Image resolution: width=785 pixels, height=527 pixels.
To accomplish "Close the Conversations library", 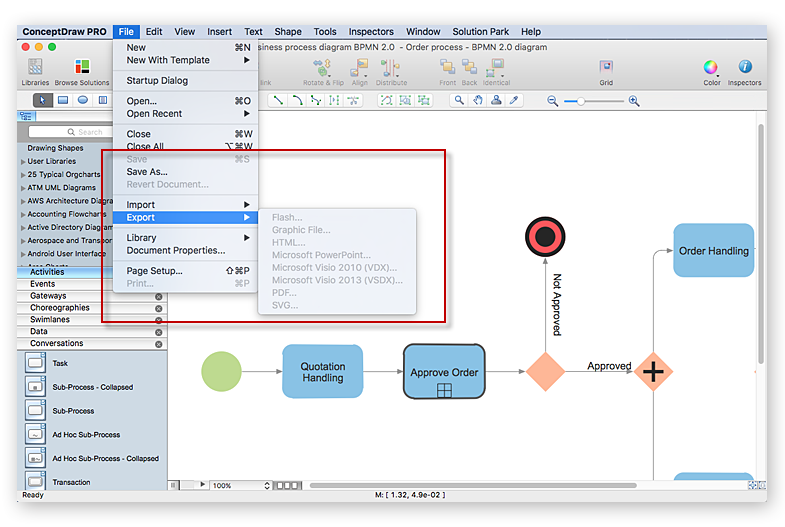I will click(158, 344).
